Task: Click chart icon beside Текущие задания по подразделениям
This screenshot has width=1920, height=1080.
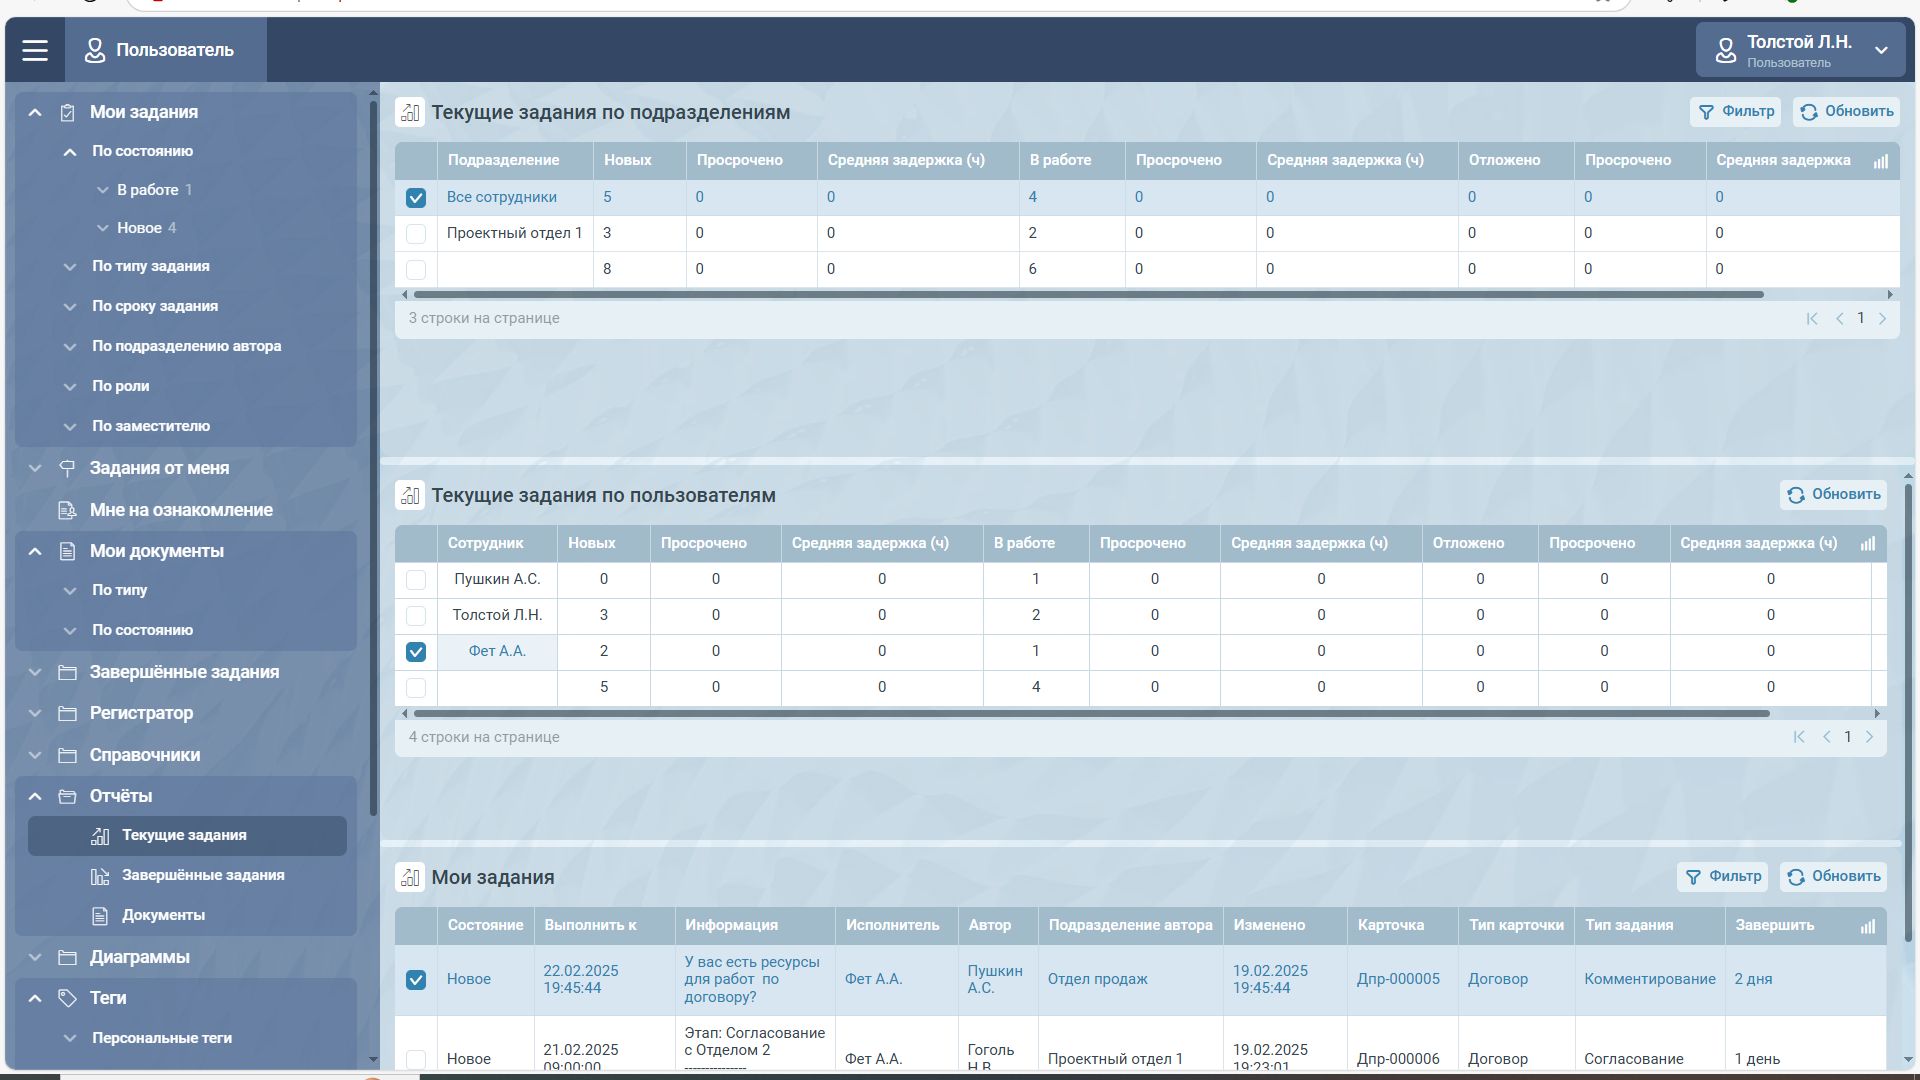Action: [410, 113]
